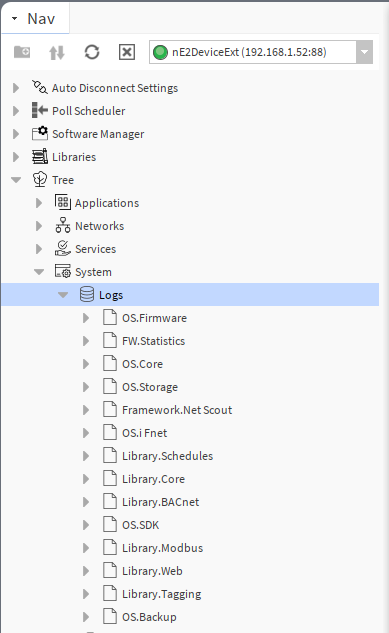Screen dimensions: 389x633
Task: Click the Nav panel tab title
Action: (41, 19)
